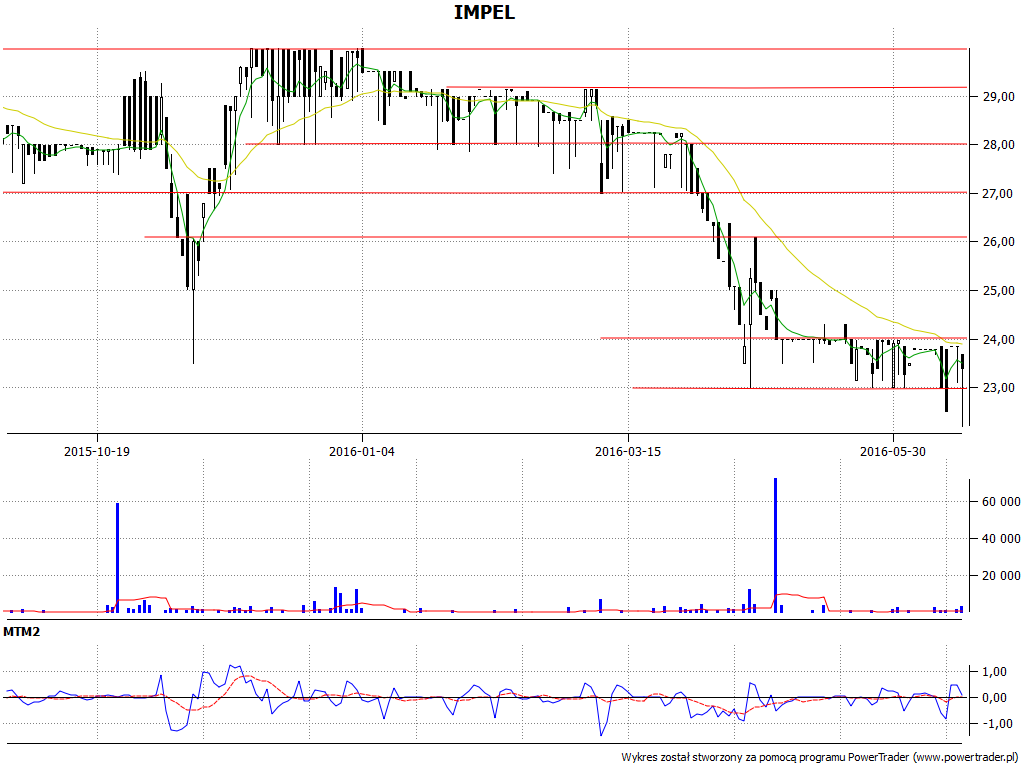Image resolution: width=1024 pixels, height=768 pixels.
Task: Select the 2016-03-15 date label
Action: [x=628, y=451]
